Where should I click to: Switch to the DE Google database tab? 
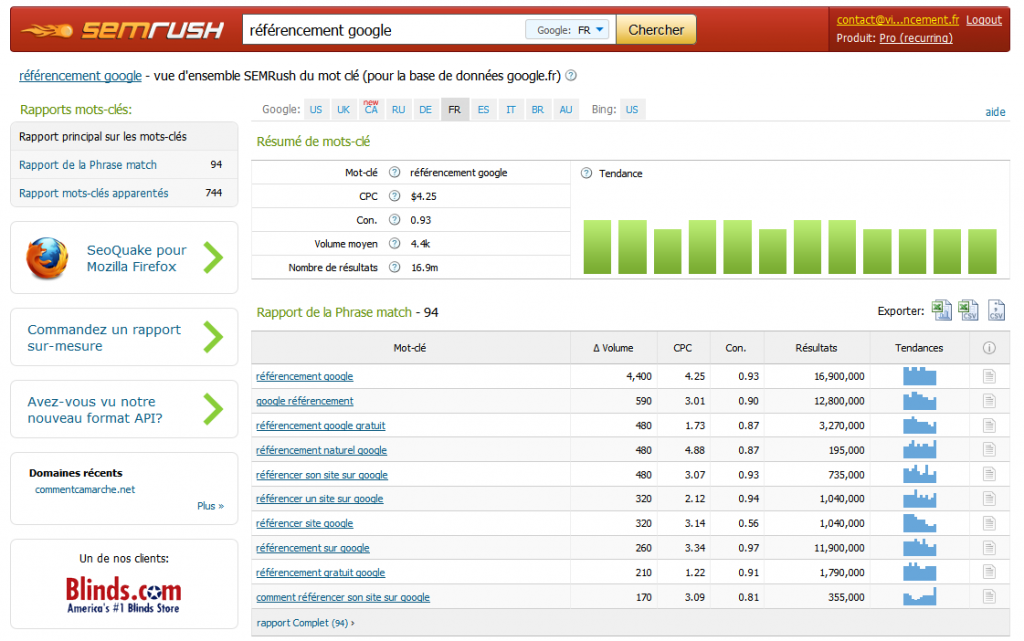pyautogui.click(x=425, y=109)
